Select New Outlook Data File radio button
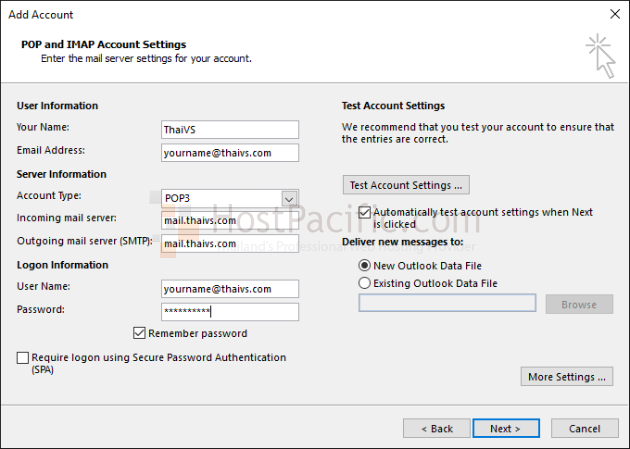Image resolution: width=630 pixels, height=449 pixels. pos(364,266)
